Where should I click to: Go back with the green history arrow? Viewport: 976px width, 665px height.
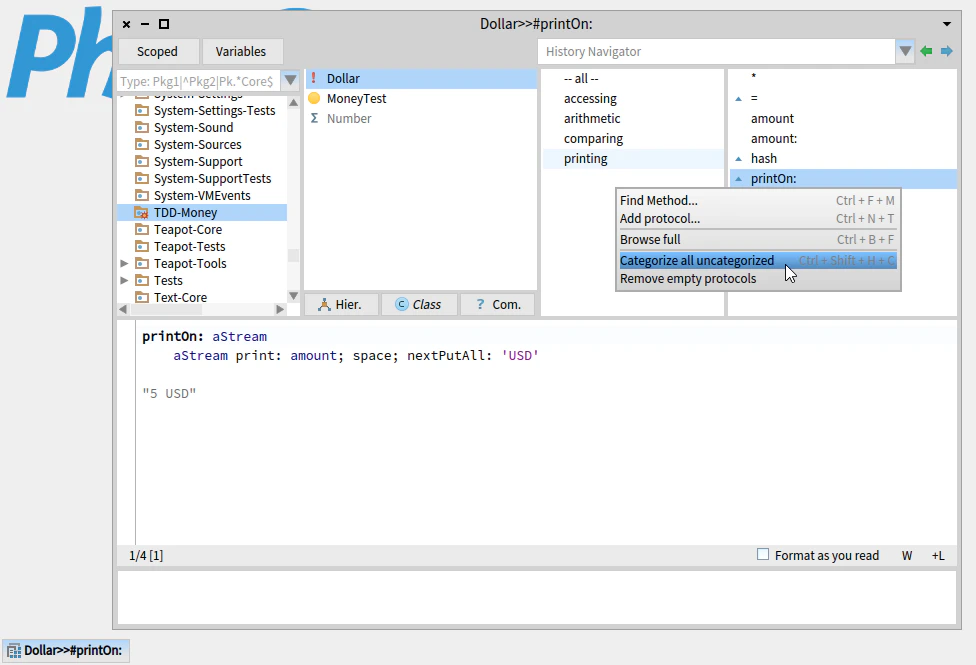[926, 51]
